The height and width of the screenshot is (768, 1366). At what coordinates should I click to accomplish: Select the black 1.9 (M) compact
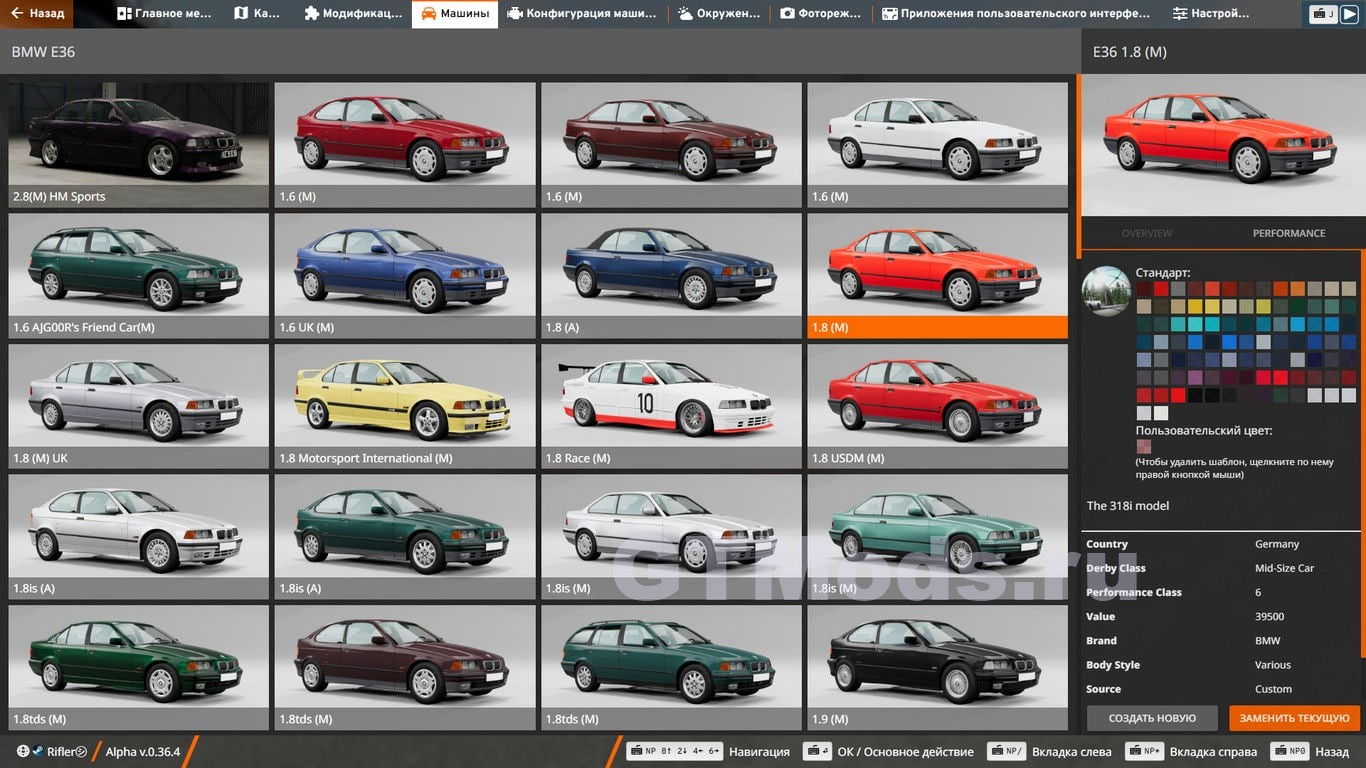937,667
